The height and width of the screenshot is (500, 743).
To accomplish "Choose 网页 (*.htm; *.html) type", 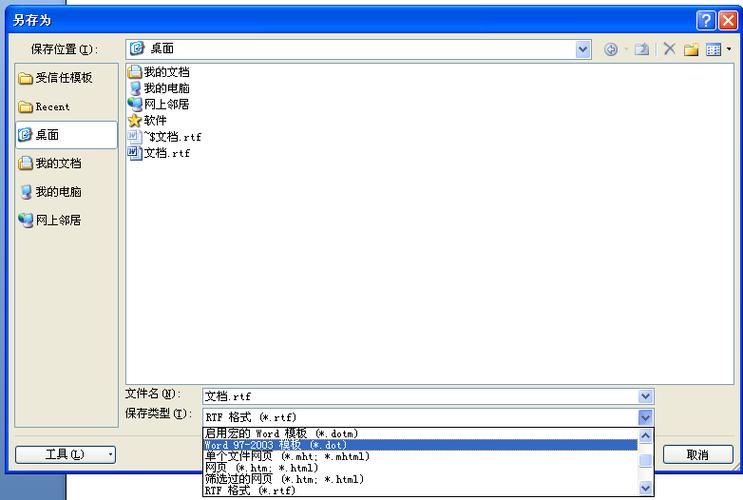I will pyautogui.click(x=420, y=468).
